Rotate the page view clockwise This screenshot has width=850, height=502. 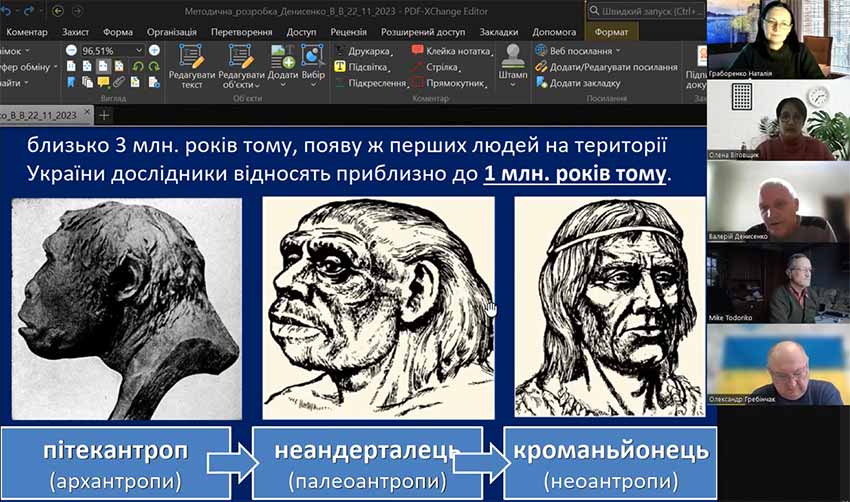[154, 67]
